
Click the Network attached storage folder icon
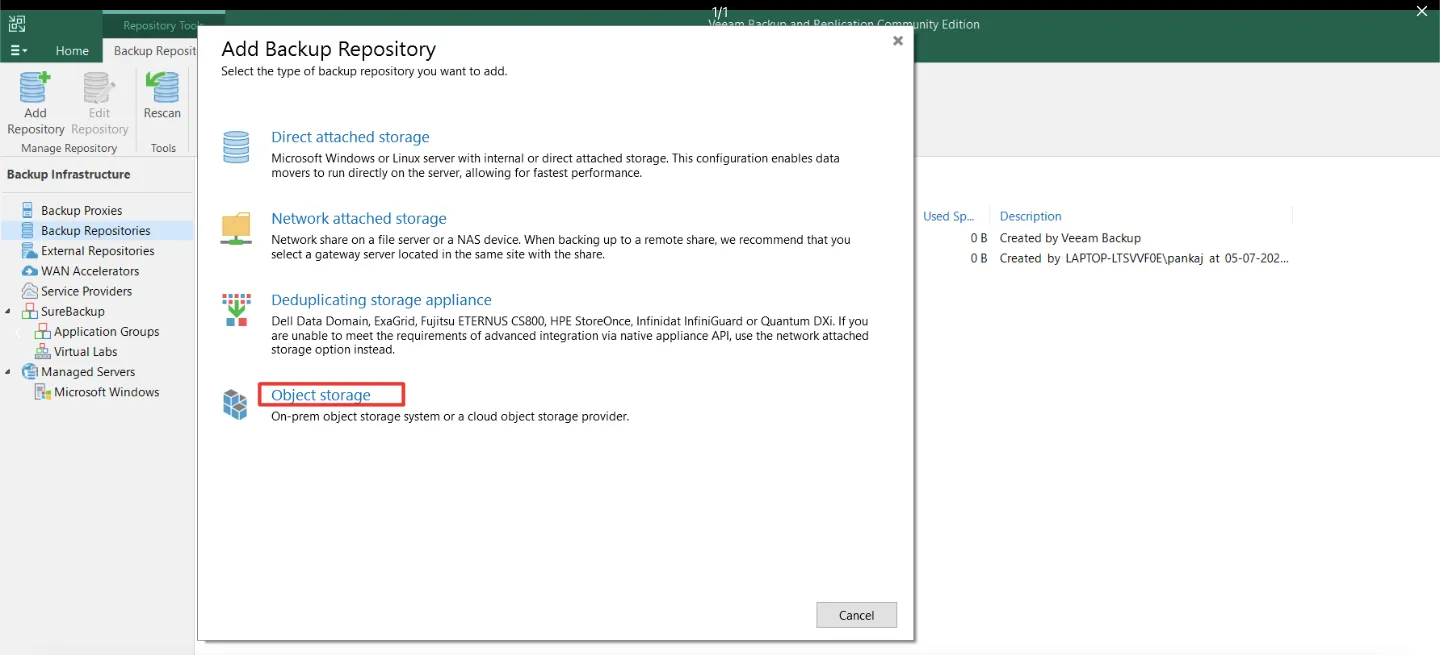point(236,229)
